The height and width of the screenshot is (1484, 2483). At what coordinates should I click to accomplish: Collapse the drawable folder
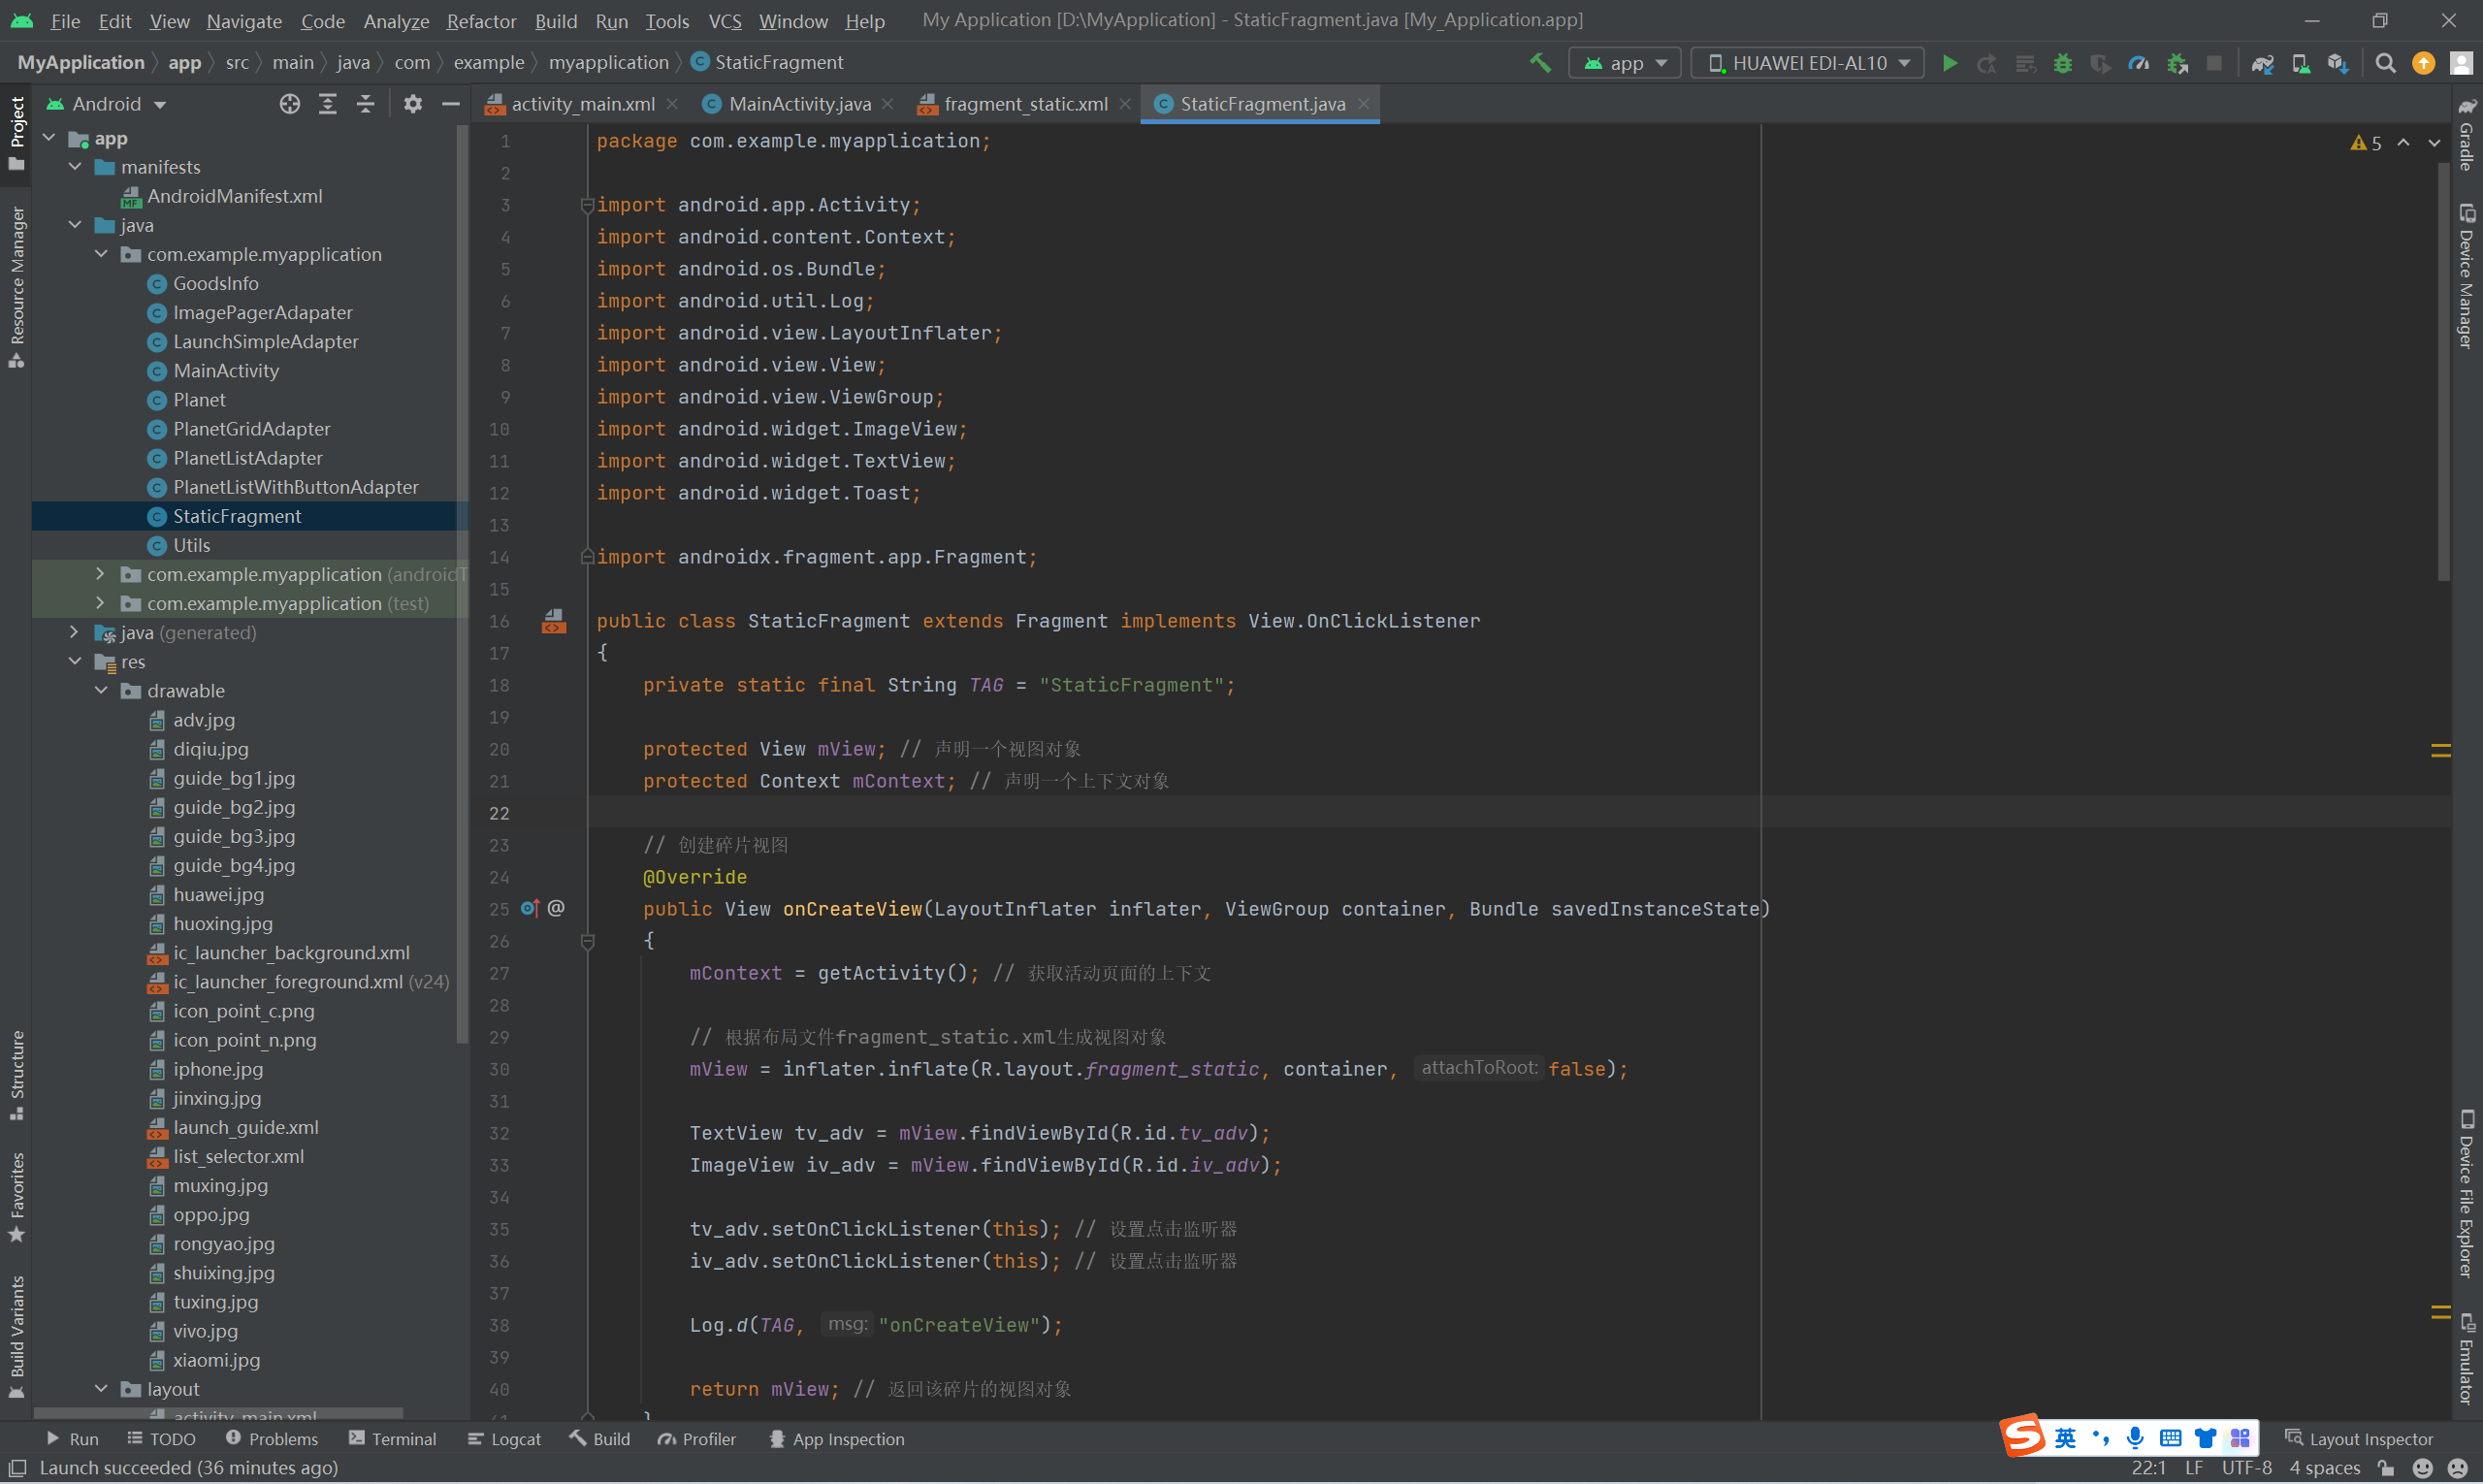click(101, 691)
